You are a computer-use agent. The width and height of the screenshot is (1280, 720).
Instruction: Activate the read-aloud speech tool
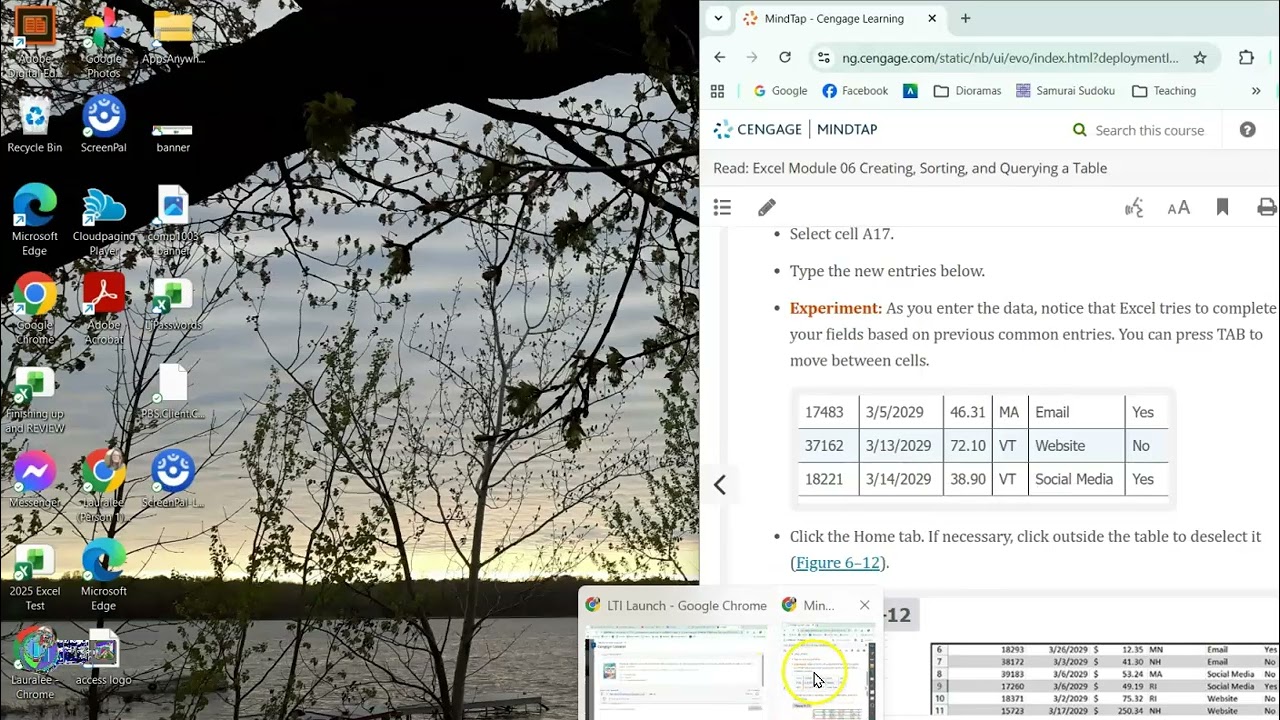[x=1134, y=207]
